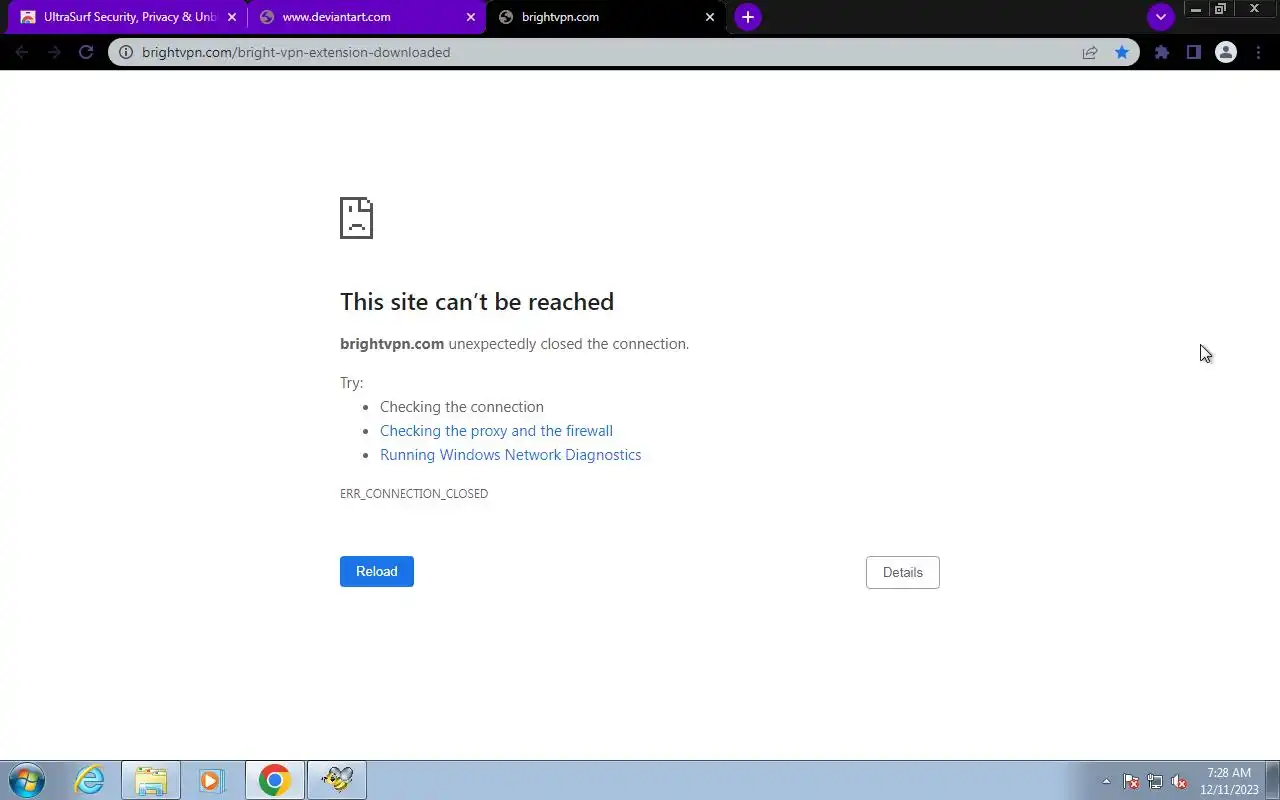Reload page using toolbar refresh icon
1280x800 pixels.
[x=86, y=52]
